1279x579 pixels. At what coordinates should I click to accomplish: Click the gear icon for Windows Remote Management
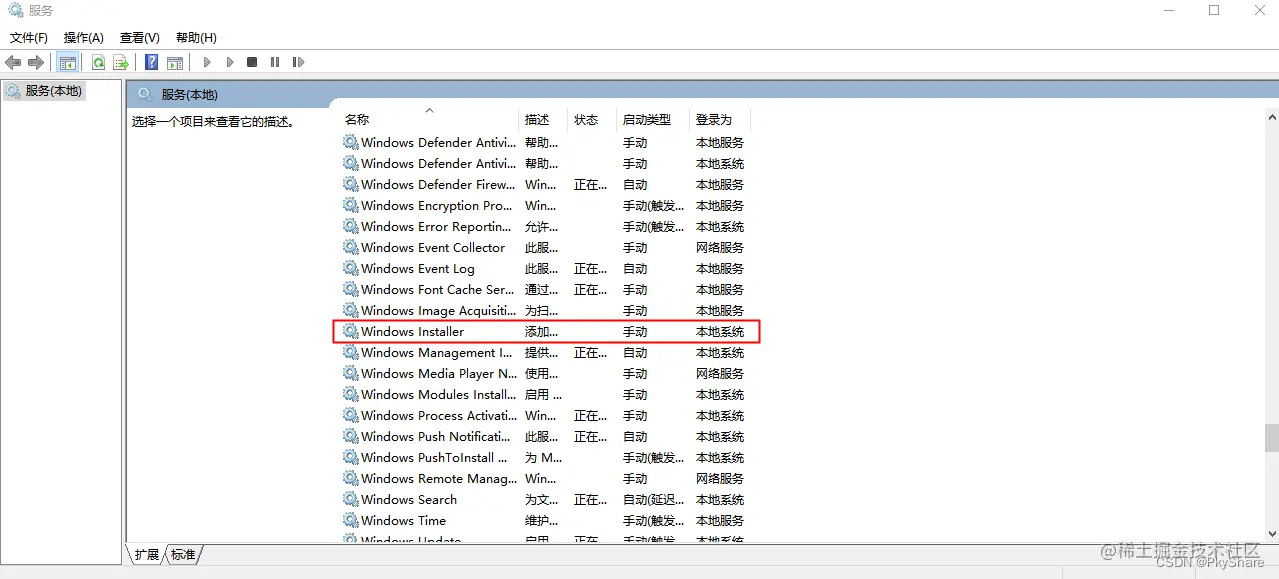click(x=350, y=478)
